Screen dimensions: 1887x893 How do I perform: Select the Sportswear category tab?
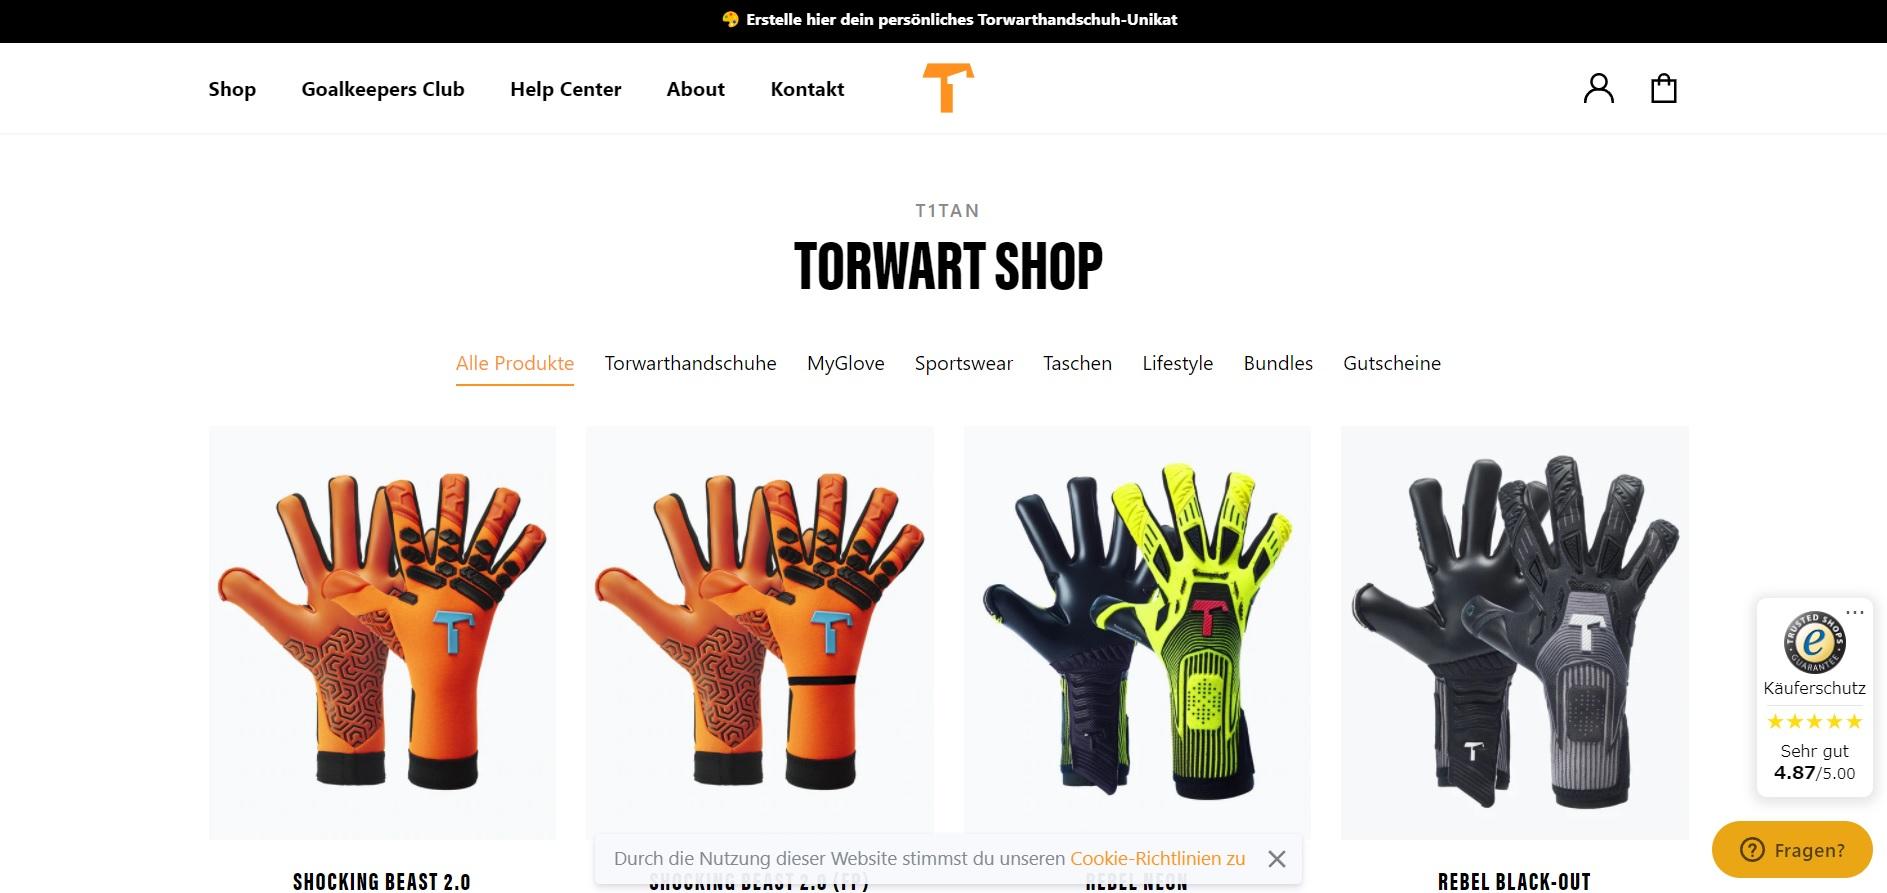click(964, 363)
